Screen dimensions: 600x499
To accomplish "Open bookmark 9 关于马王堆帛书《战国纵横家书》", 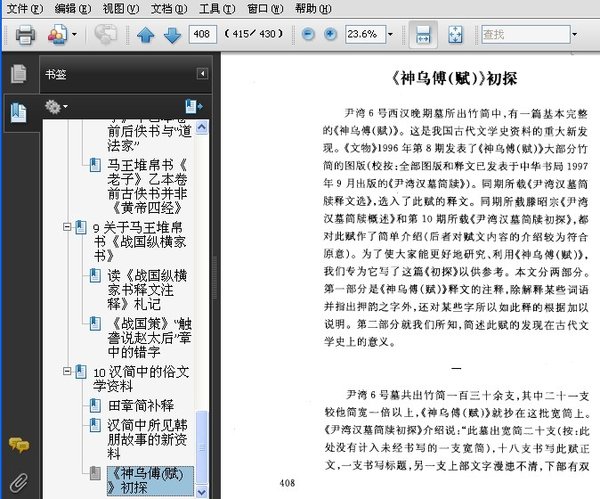I will (140, 241).
